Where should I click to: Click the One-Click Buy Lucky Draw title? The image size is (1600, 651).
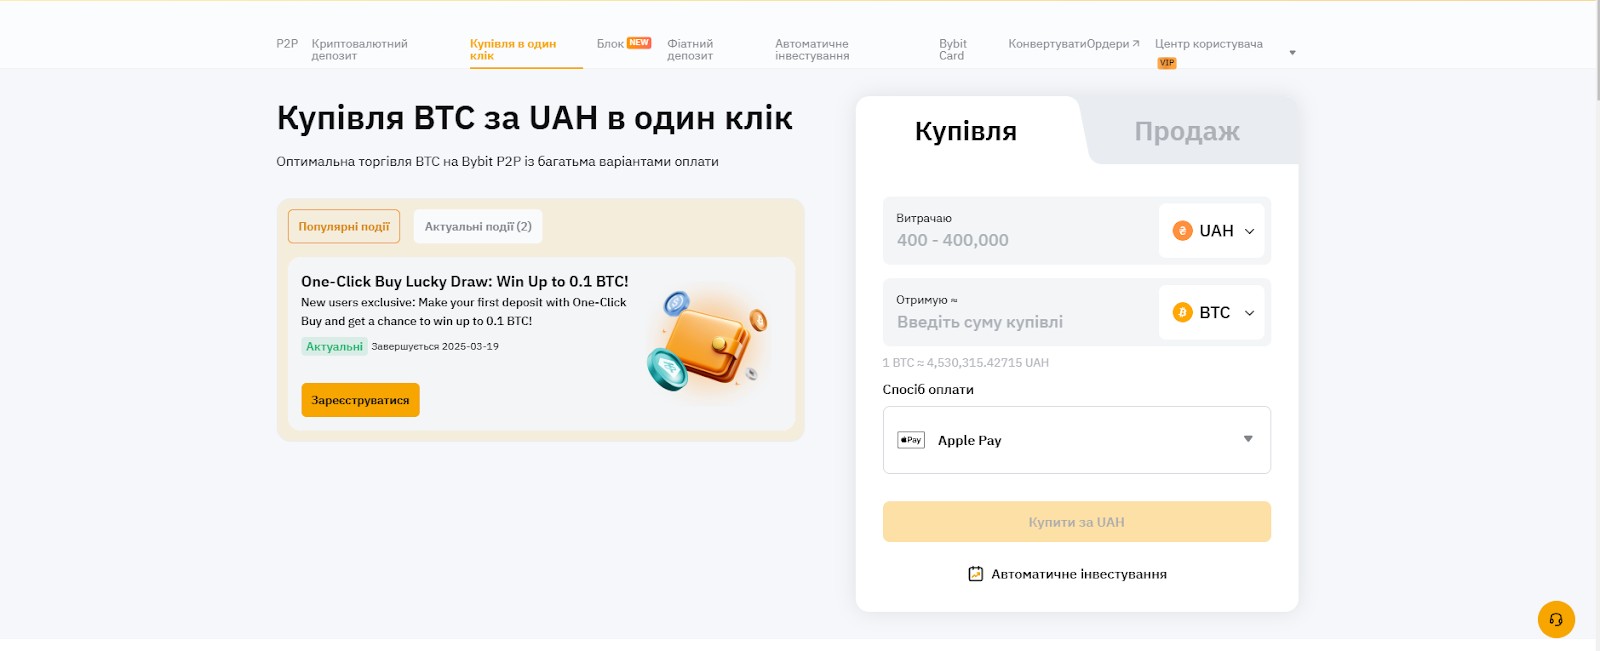point(465,282)
